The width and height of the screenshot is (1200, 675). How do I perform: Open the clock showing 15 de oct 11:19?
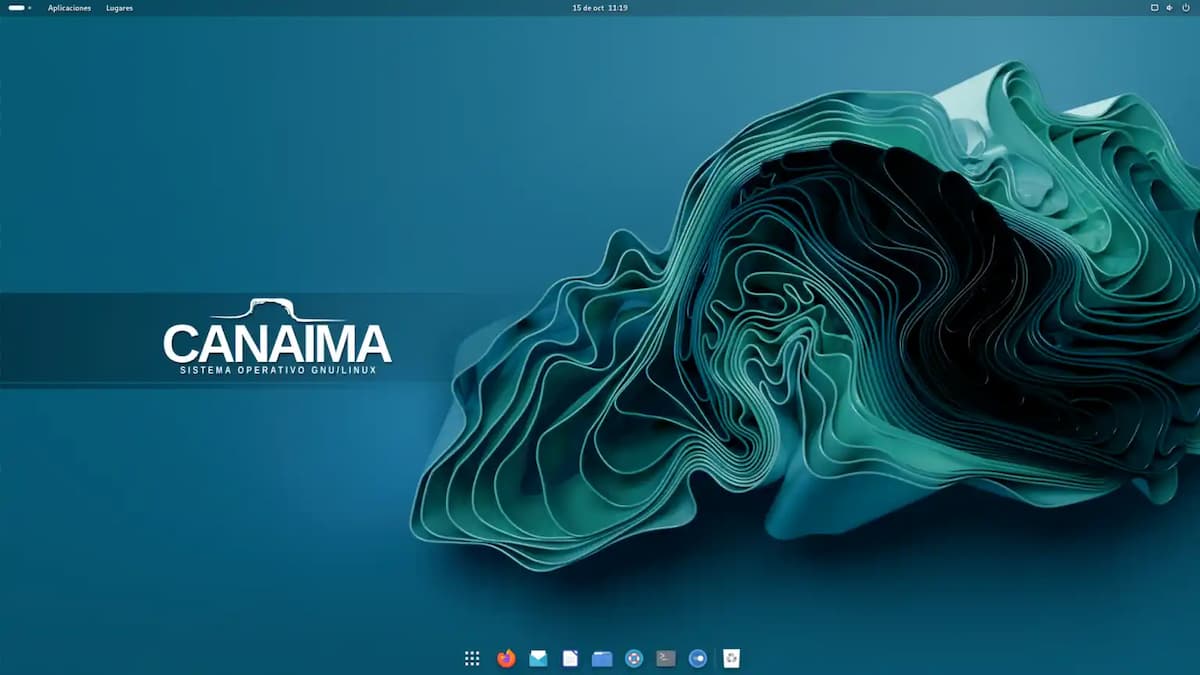pyautogui.click(x=600, y=7)
